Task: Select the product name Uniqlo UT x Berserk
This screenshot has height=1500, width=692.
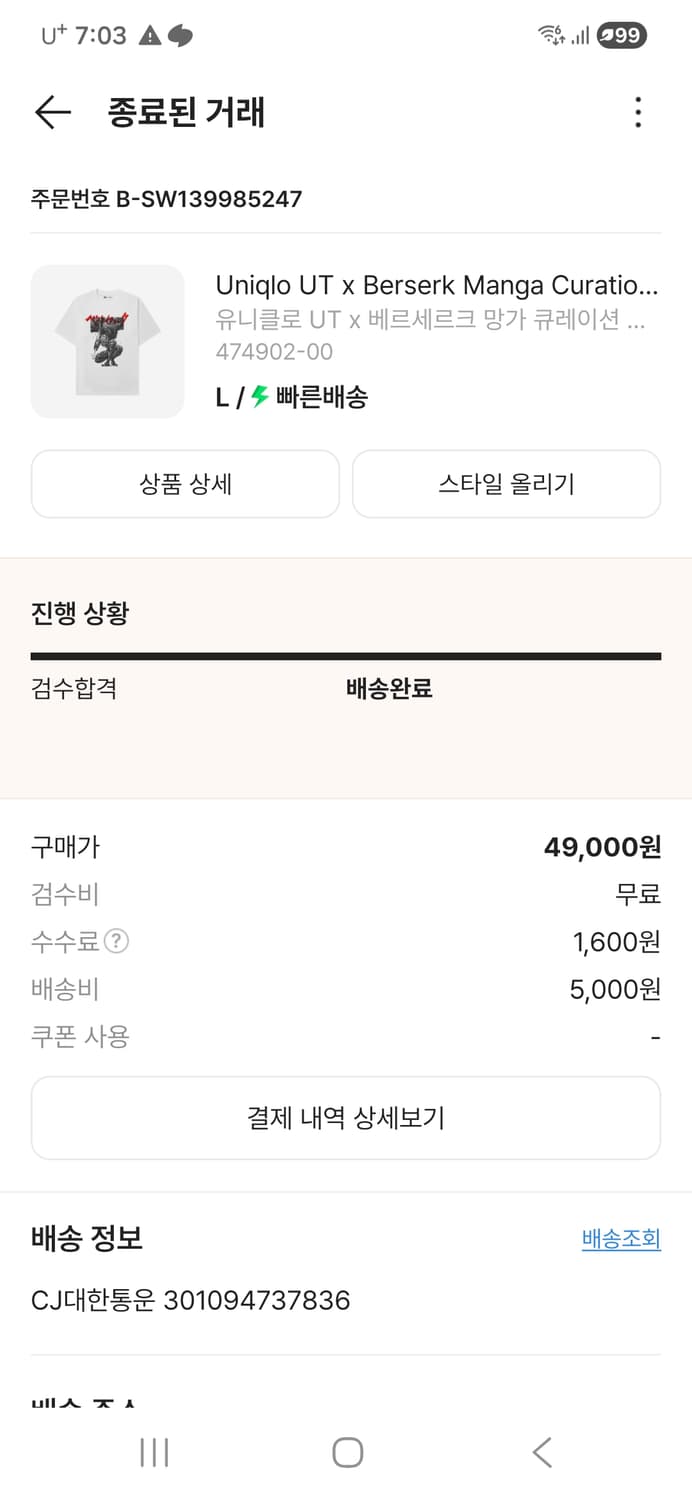Action: [x=437, y=287]
